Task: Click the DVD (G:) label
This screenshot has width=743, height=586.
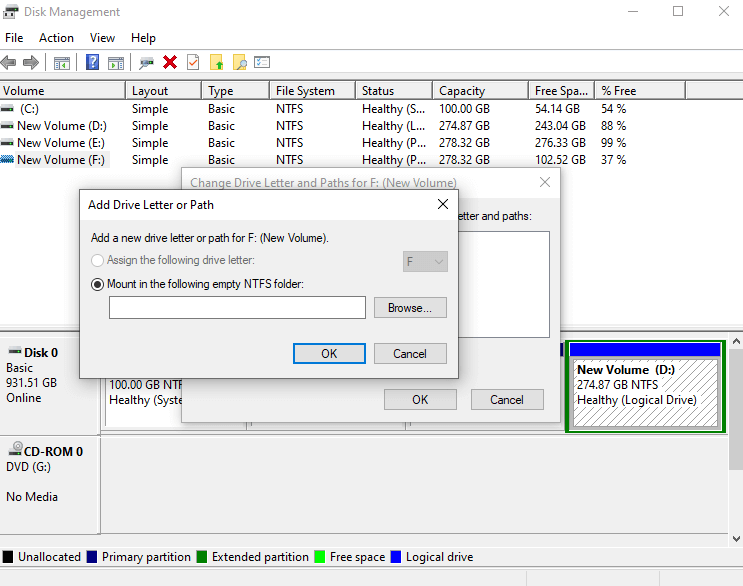Action: 28,467
